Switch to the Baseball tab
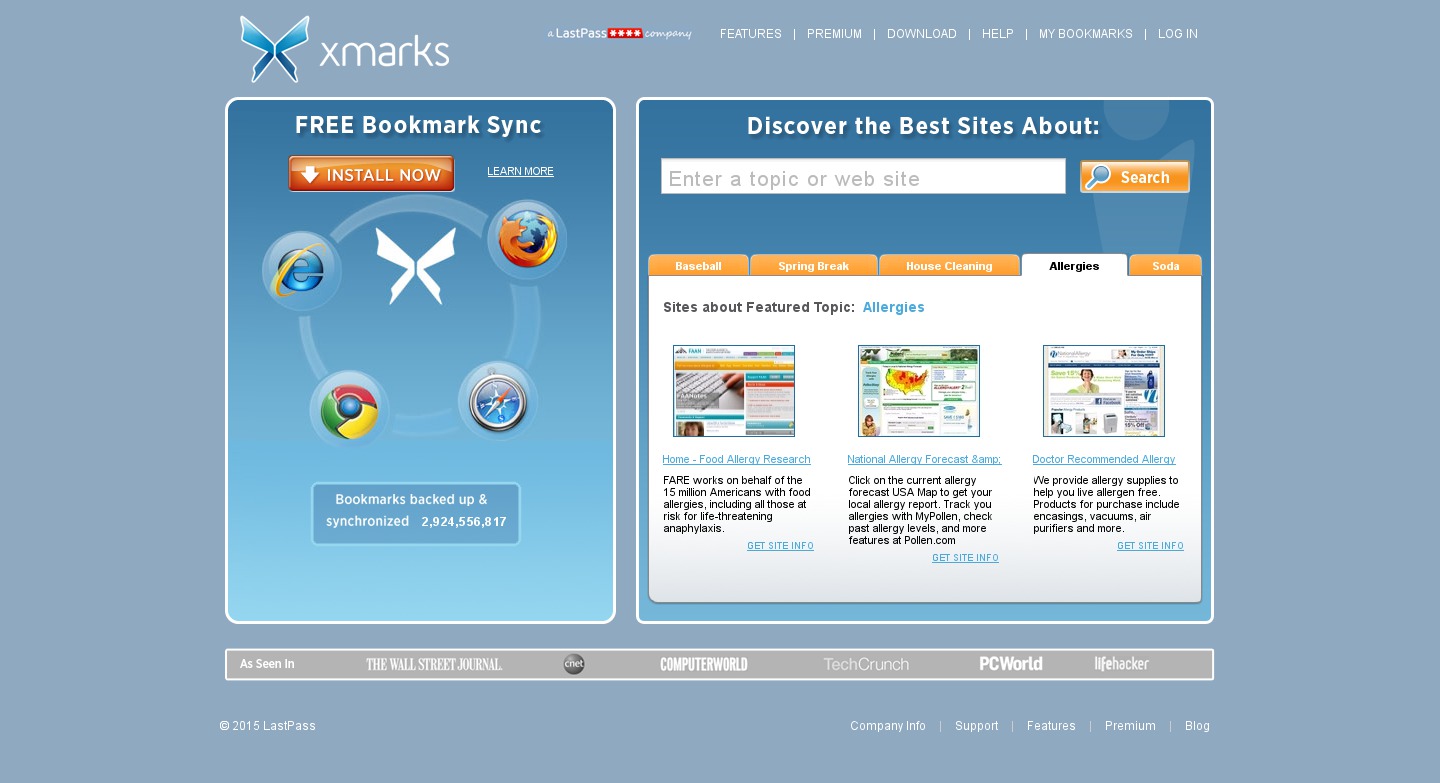The width and height of the screenshot is (1440, 783). 698,266
